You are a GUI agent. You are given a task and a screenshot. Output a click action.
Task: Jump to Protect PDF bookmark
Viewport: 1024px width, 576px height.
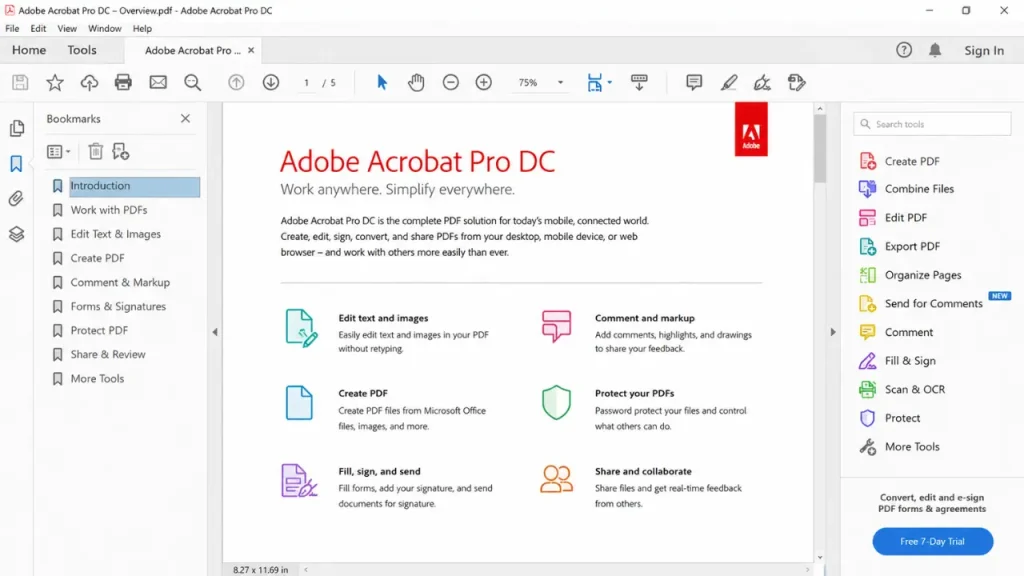click(99, 330)
